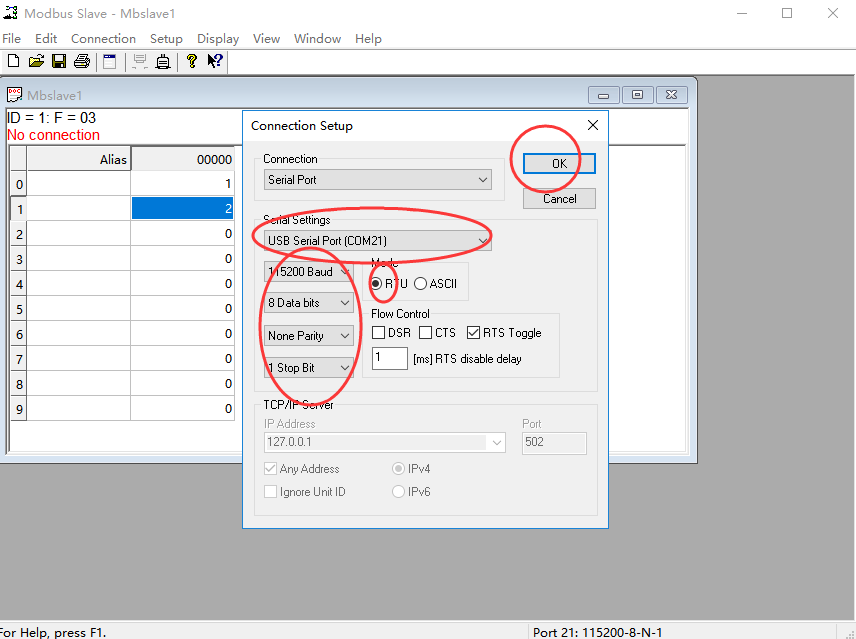Open the Setup menu
The height and width of the screenshot is (639, 856).
166,39
